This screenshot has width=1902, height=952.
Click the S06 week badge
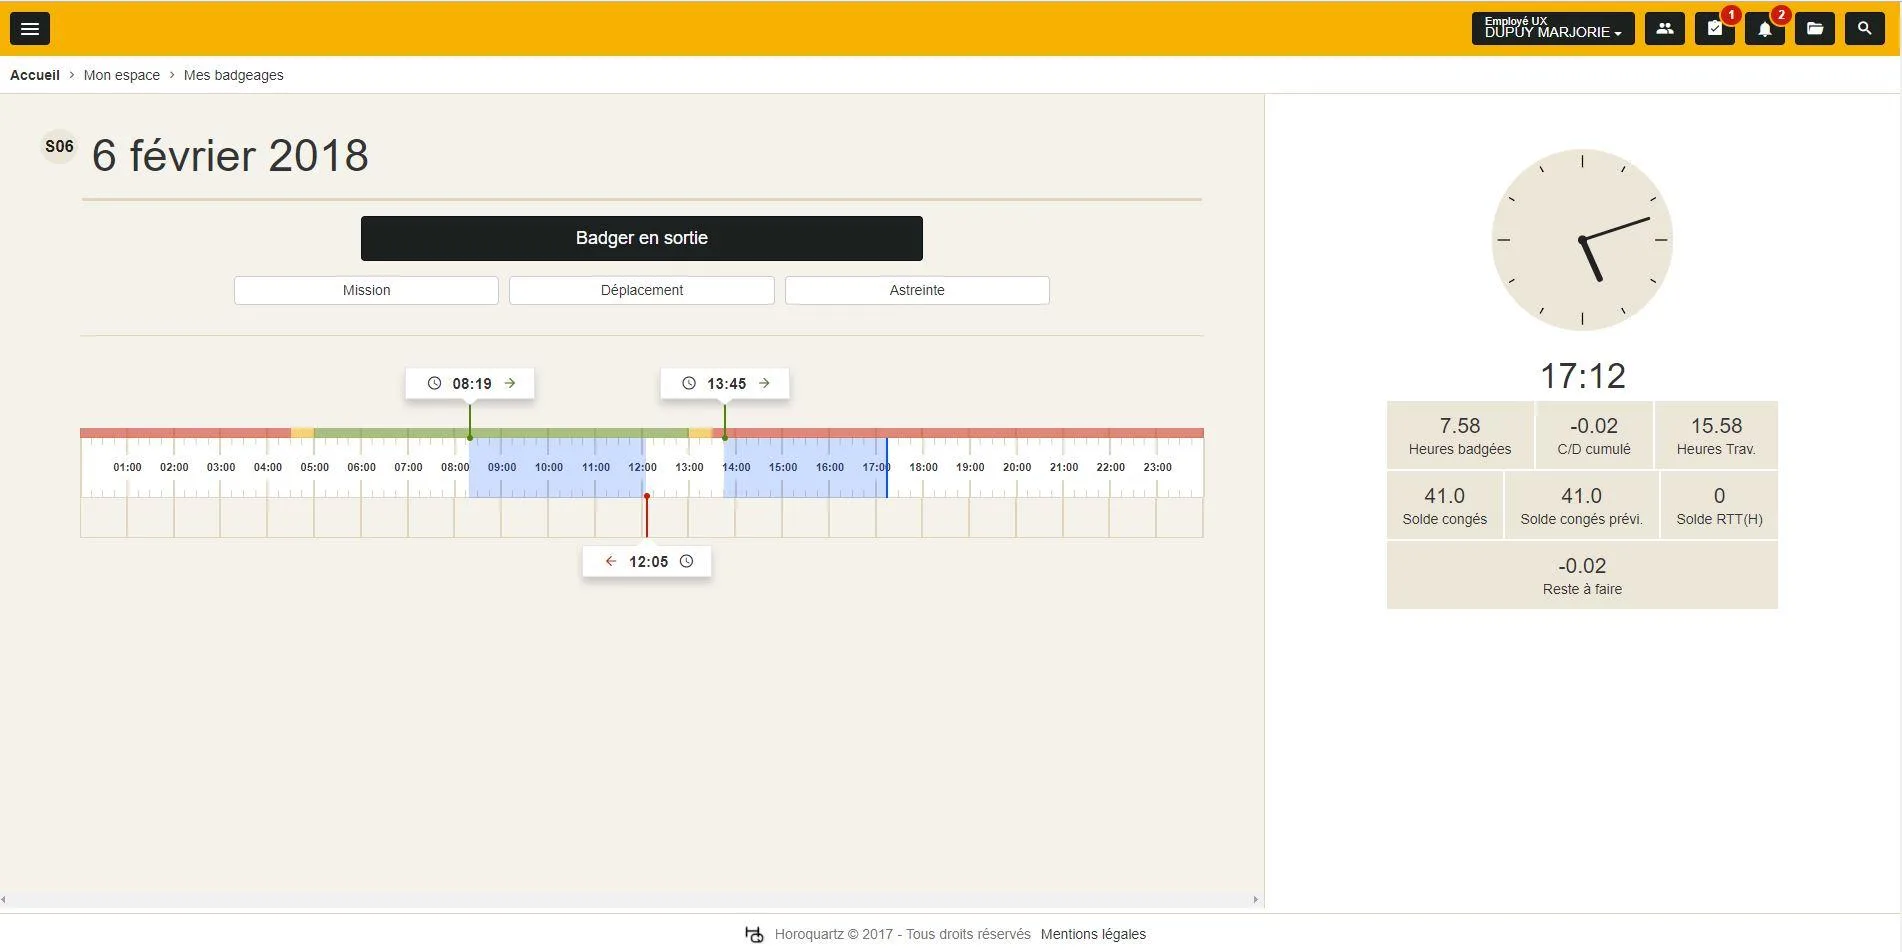click(59, 147)
